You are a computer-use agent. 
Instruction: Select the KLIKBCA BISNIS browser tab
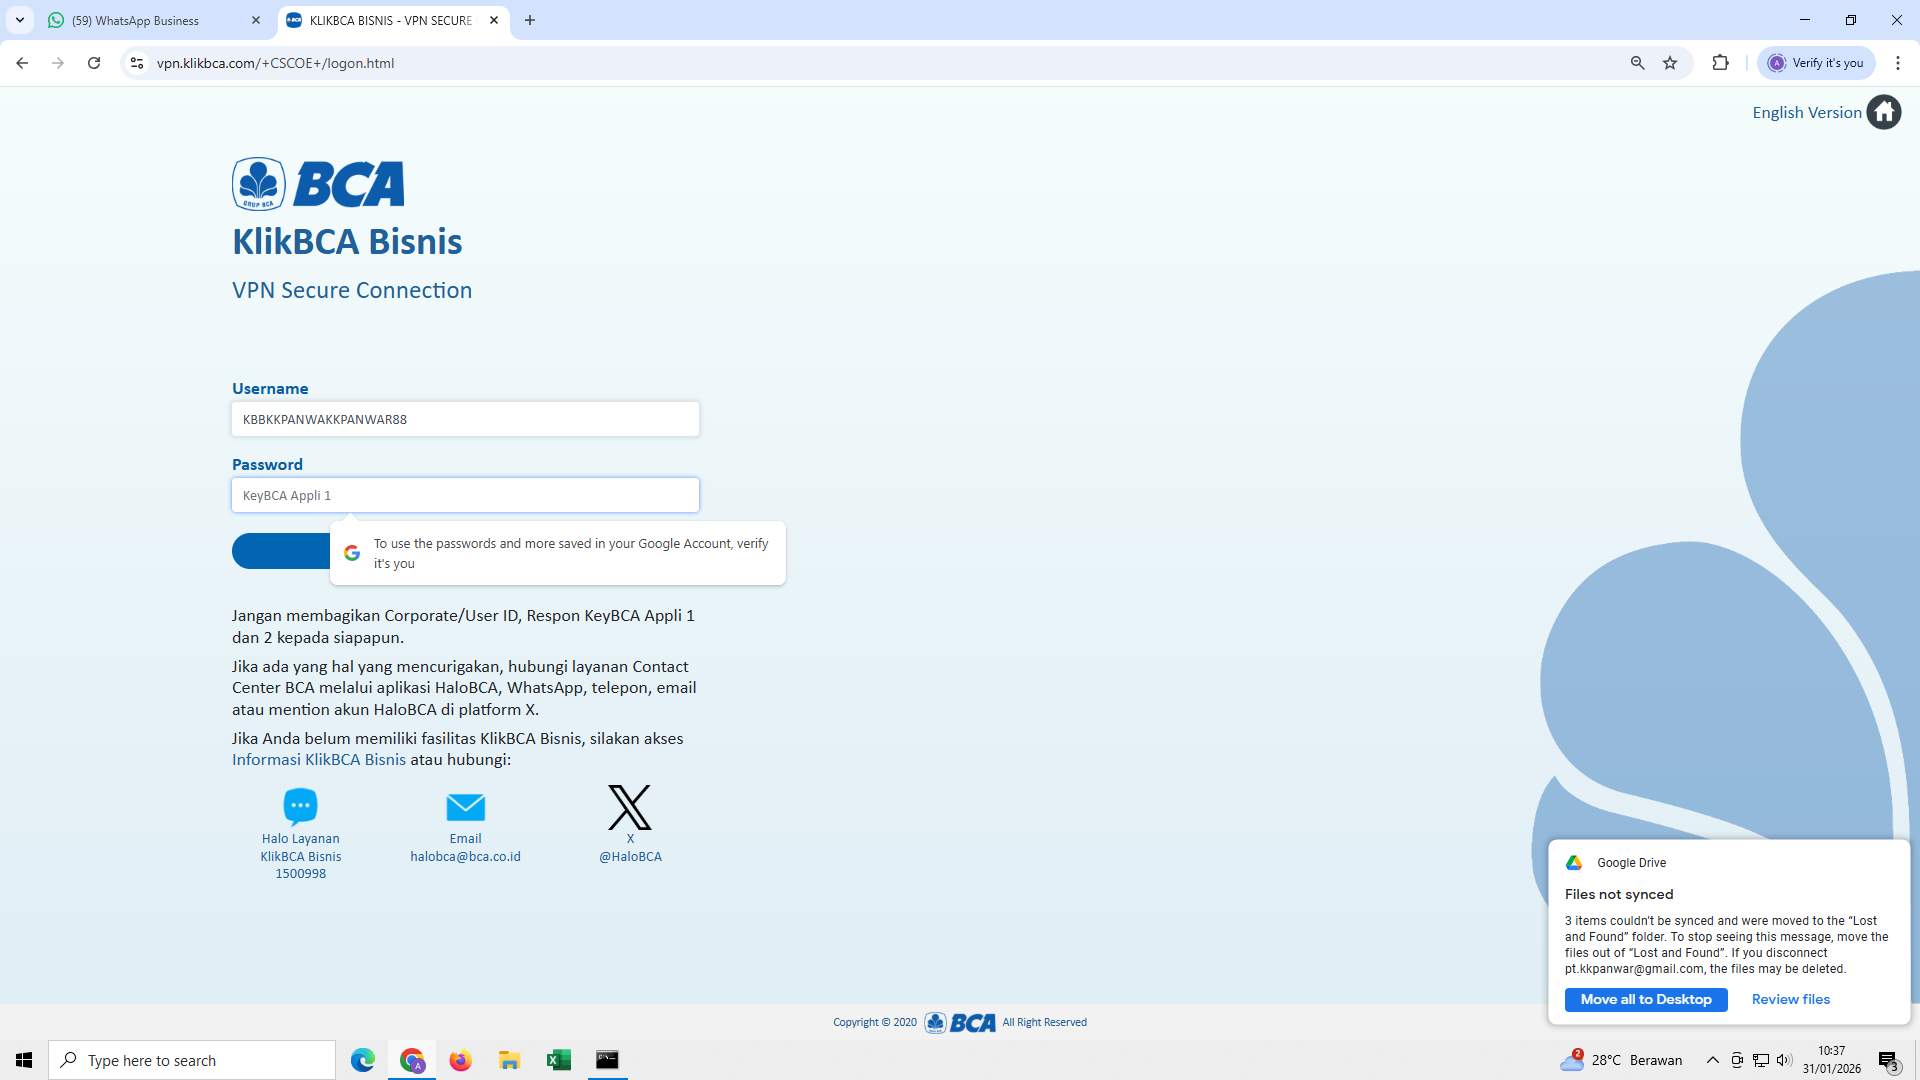click(380, 20)
